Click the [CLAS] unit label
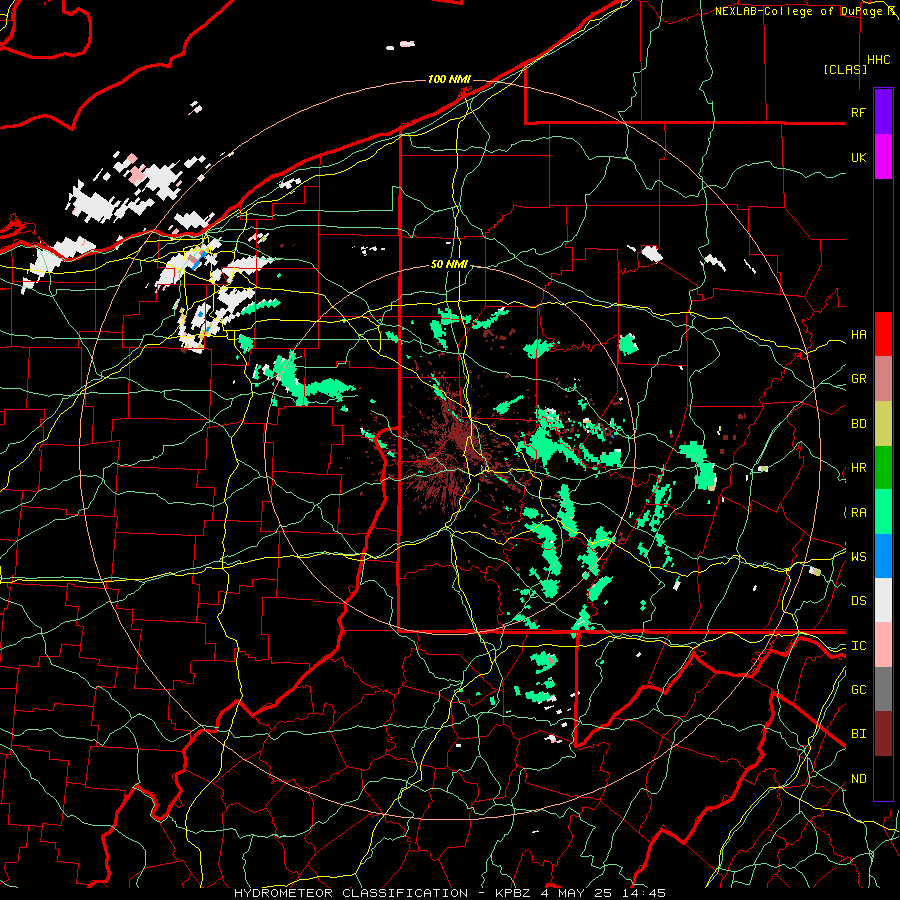The width and height of the screenshot is (900, 900). [x=845, y=69]
